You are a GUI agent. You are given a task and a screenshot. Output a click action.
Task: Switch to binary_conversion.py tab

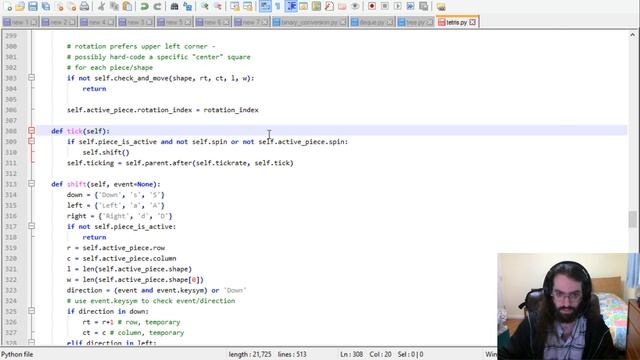[x=309, y=22]
